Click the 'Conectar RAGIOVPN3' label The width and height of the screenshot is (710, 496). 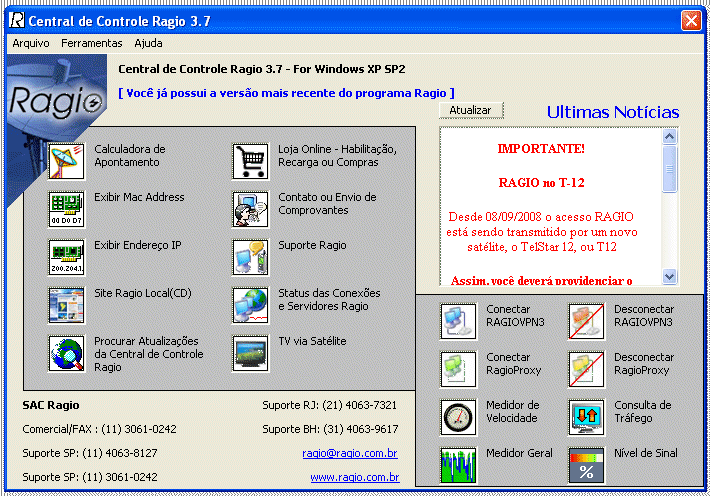coord(515,315)
